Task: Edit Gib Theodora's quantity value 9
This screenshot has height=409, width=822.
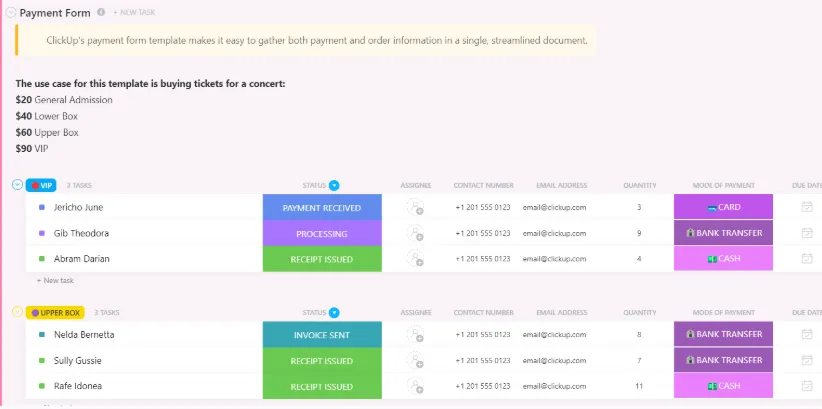Action: coord(639,233)
